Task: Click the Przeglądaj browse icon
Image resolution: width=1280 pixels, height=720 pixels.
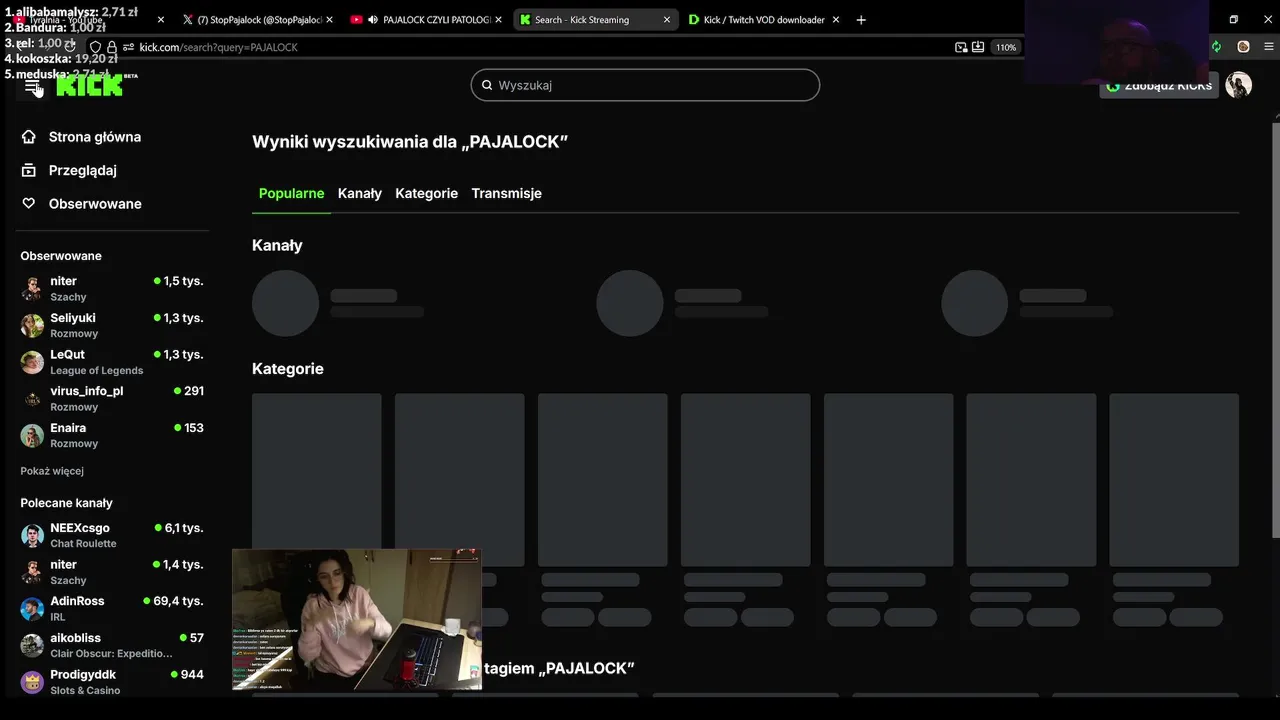Action: tap(29, 170)
